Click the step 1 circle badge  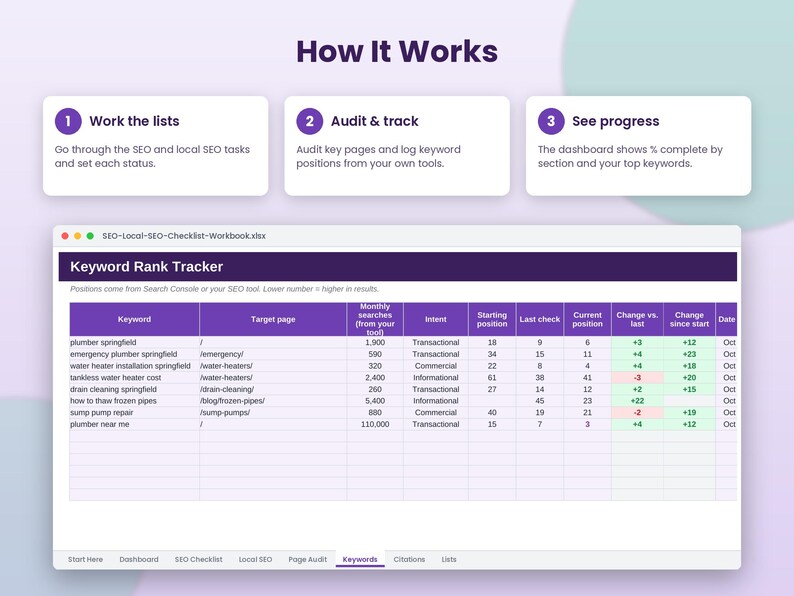click(x=68, y=121)
